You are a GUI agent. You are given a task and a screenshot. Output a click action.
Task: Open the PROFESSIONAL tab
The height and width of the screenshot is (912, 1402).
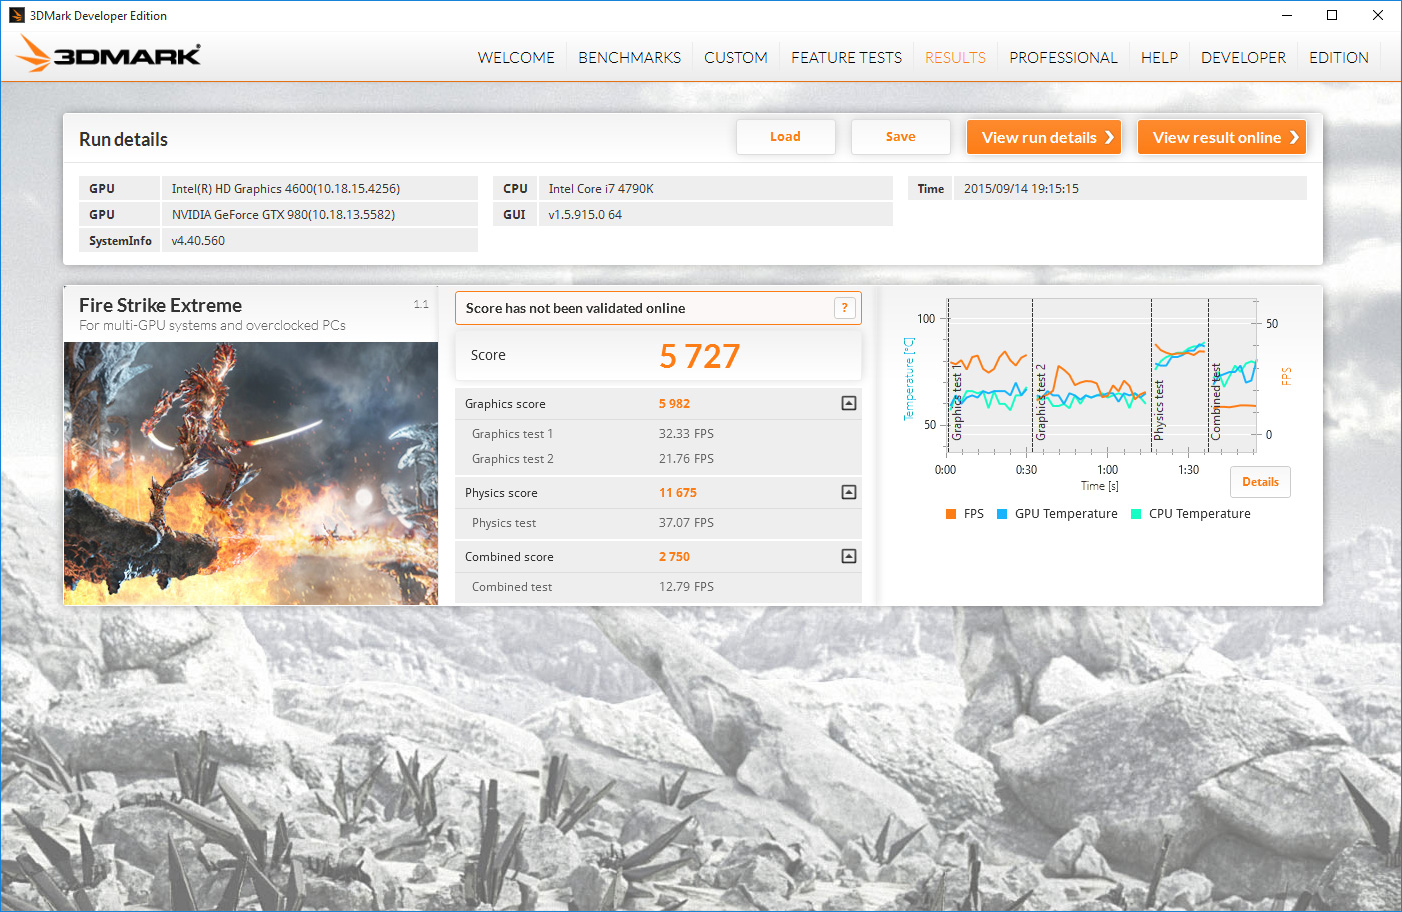(x=1063, y=58)
